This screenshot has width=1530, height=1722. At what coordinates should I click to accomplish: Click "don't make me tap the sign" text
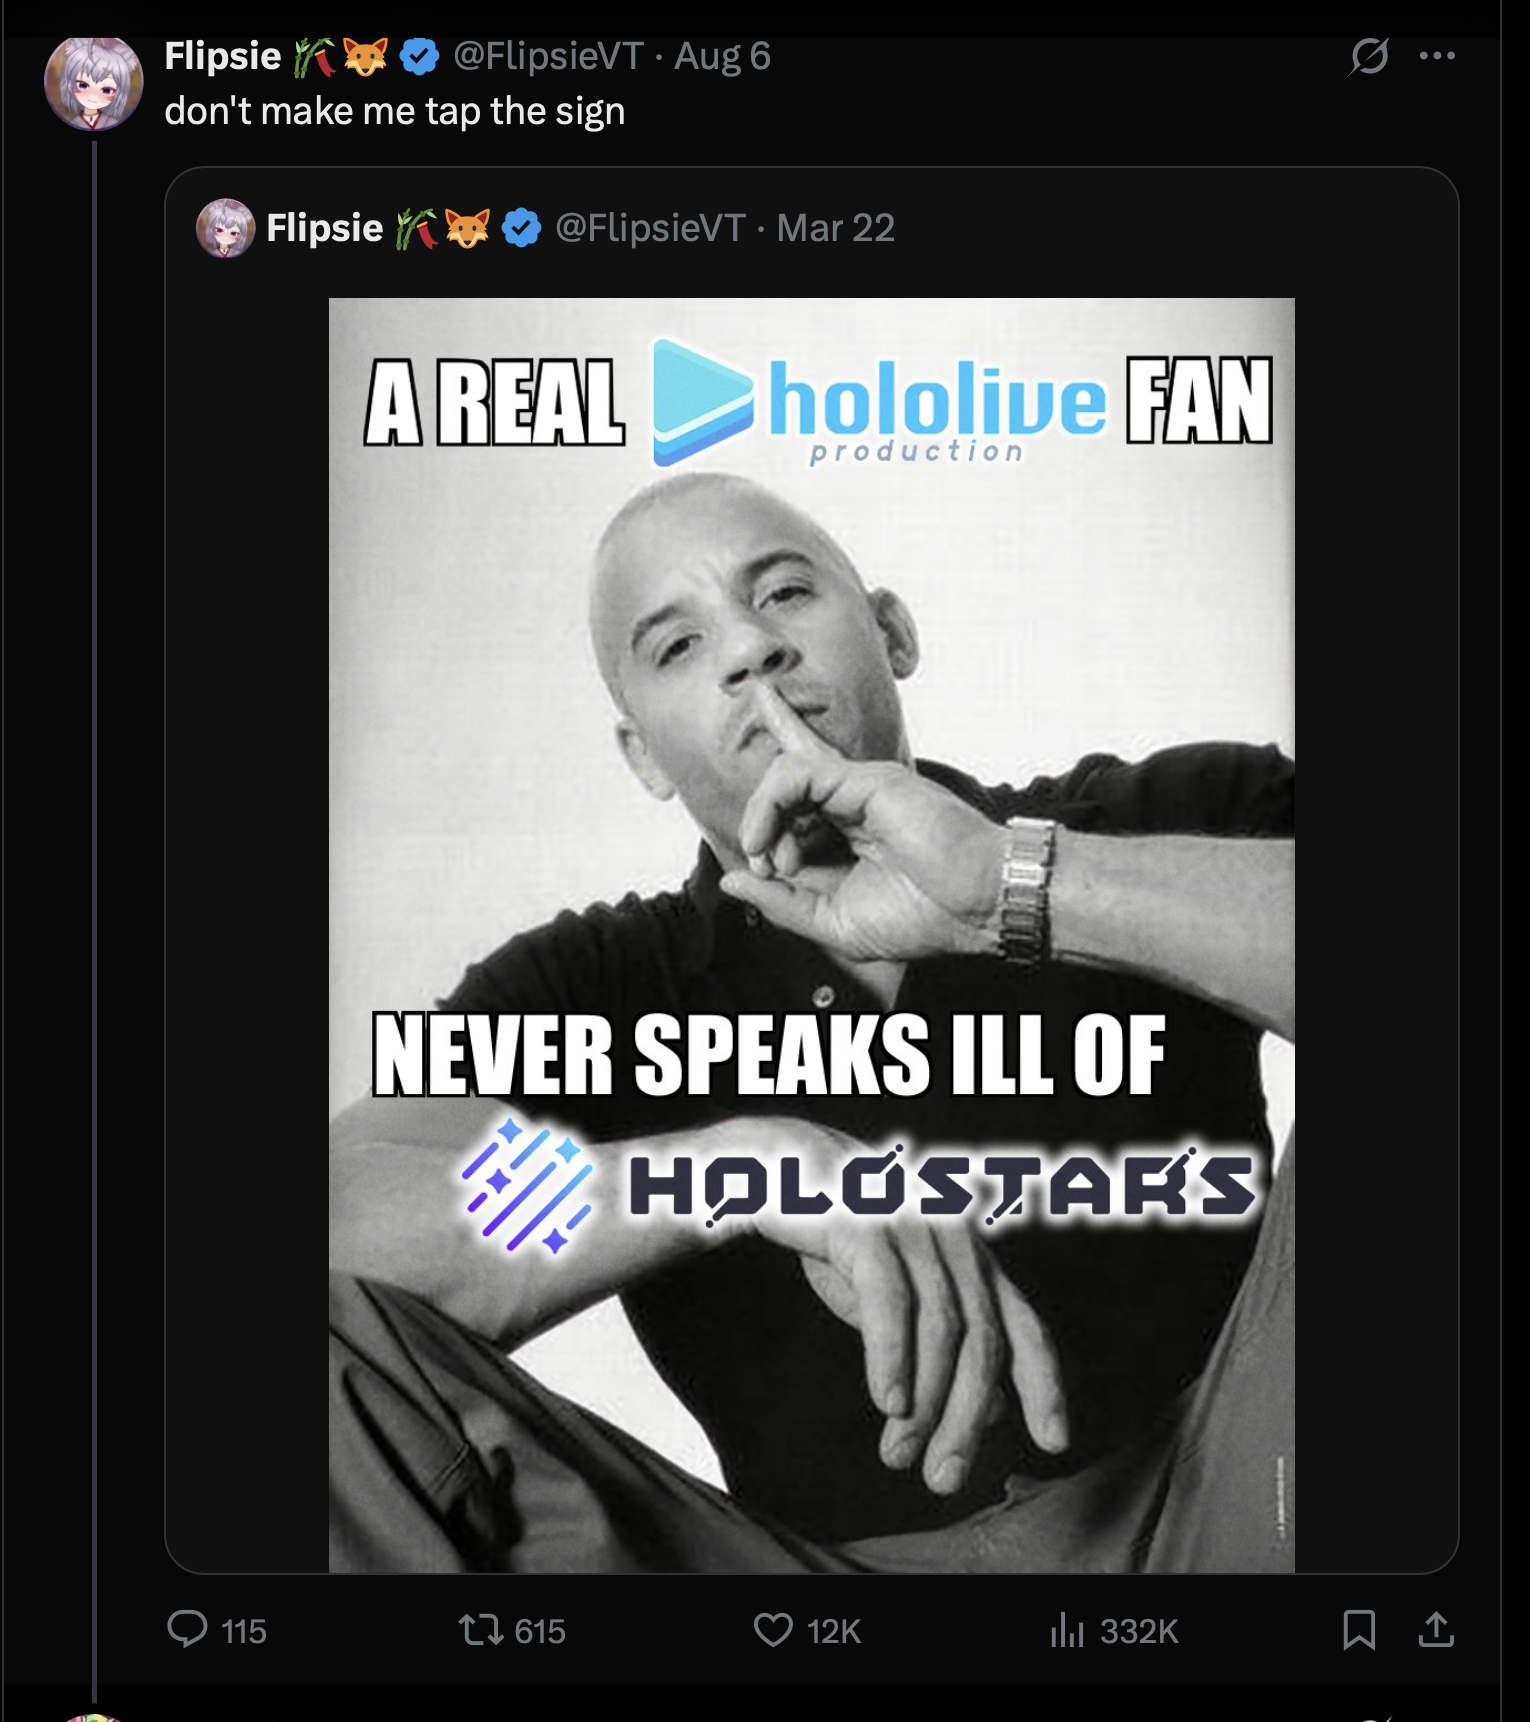point(394,111)
